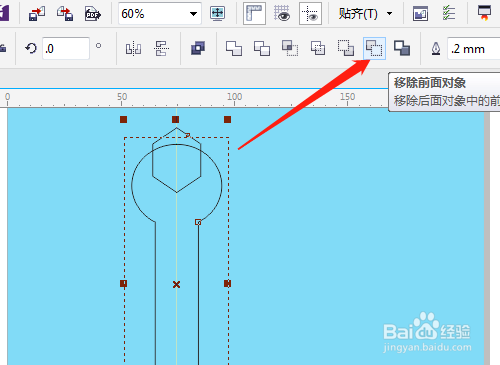
Task: Focus the .2 mm outline width field
Action: 473,49
